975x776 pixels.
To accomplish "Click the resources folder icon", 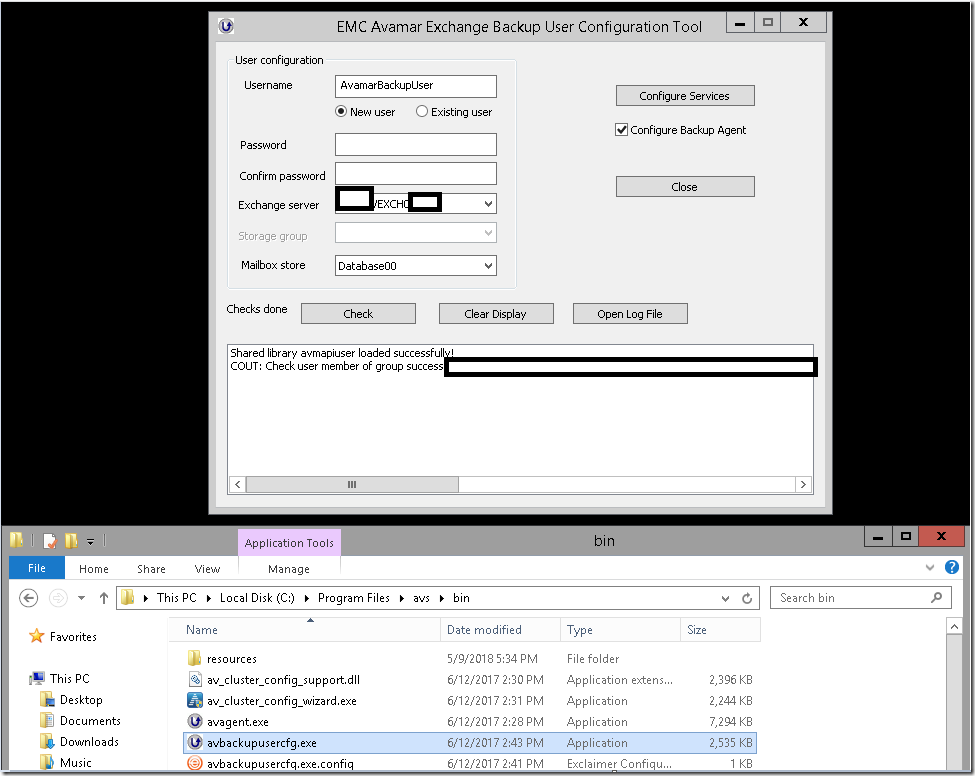I will [x=195, y=658].
